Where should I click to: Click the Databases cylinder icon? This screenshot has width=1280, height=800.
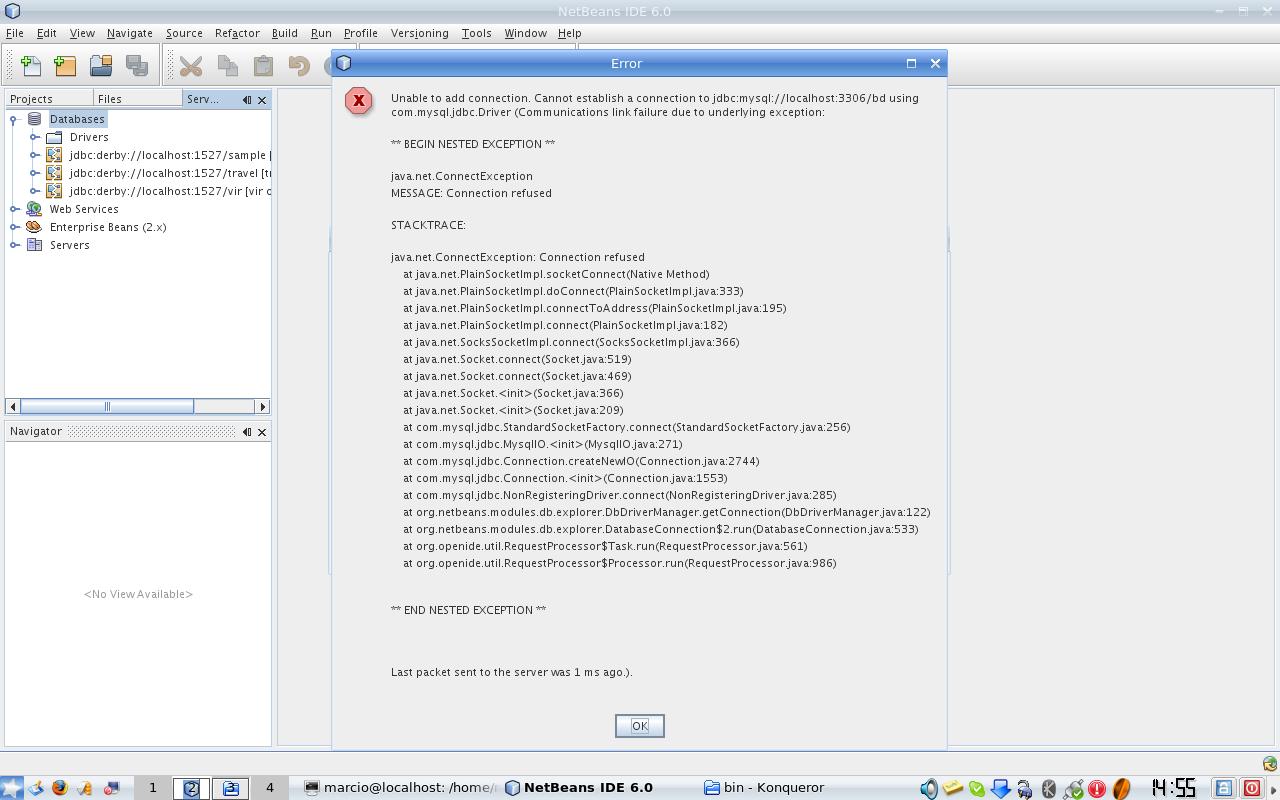pos(34,119)
